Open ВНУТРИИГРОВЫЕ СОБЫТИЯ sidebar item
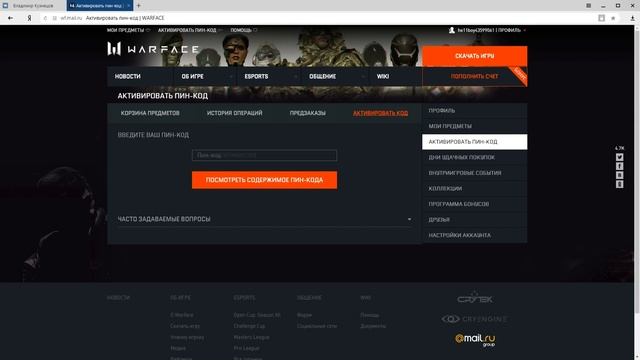Screen dimensions: 640x360 tap(475, 173)
